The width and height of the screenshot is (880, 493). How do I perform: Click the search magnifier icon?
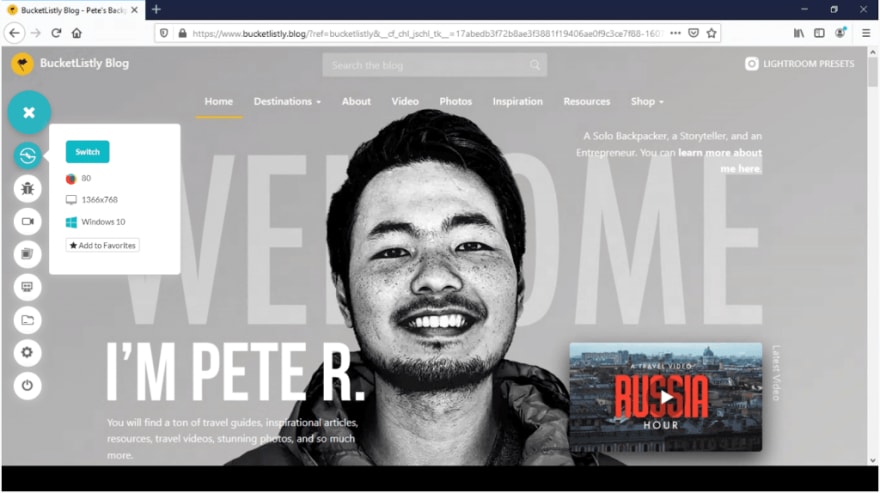535,65
